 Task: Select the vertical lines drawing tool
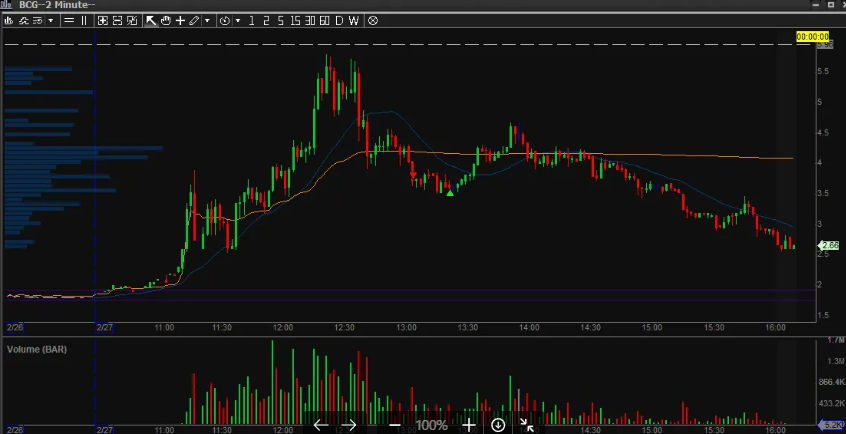click(x=84, y=21)
